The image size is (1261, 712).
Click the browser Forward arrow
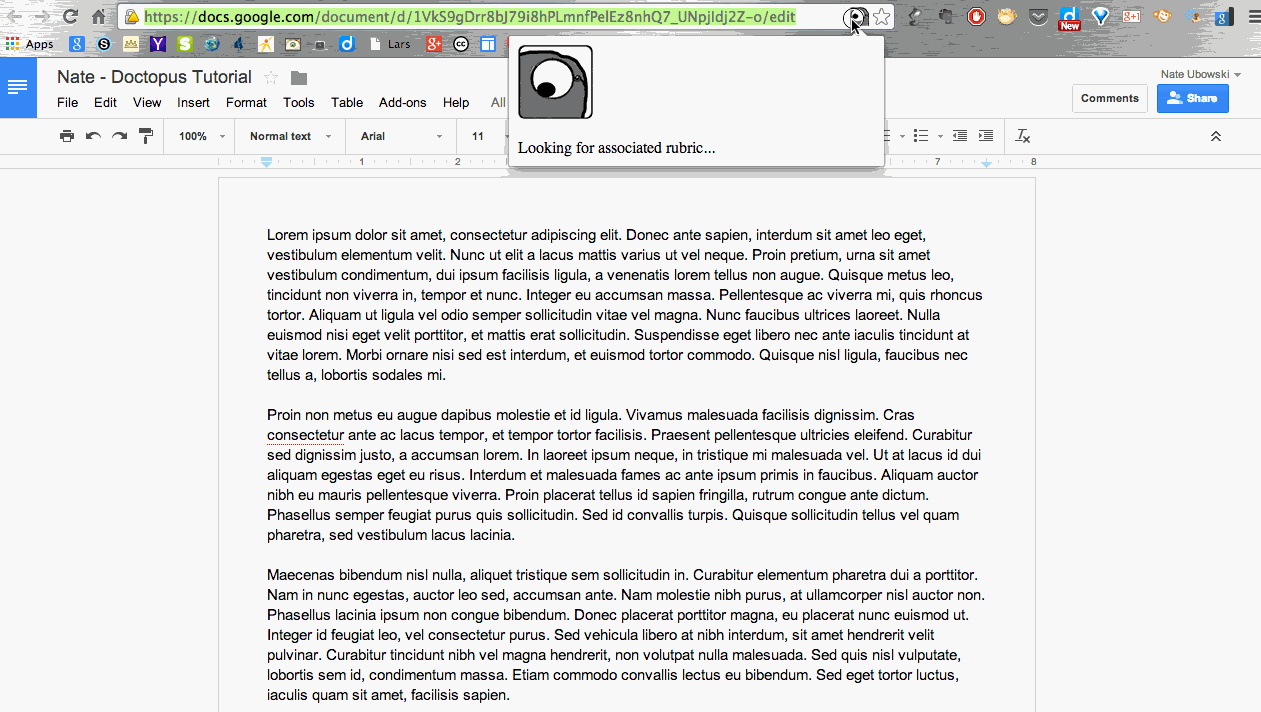click(42, 17)
